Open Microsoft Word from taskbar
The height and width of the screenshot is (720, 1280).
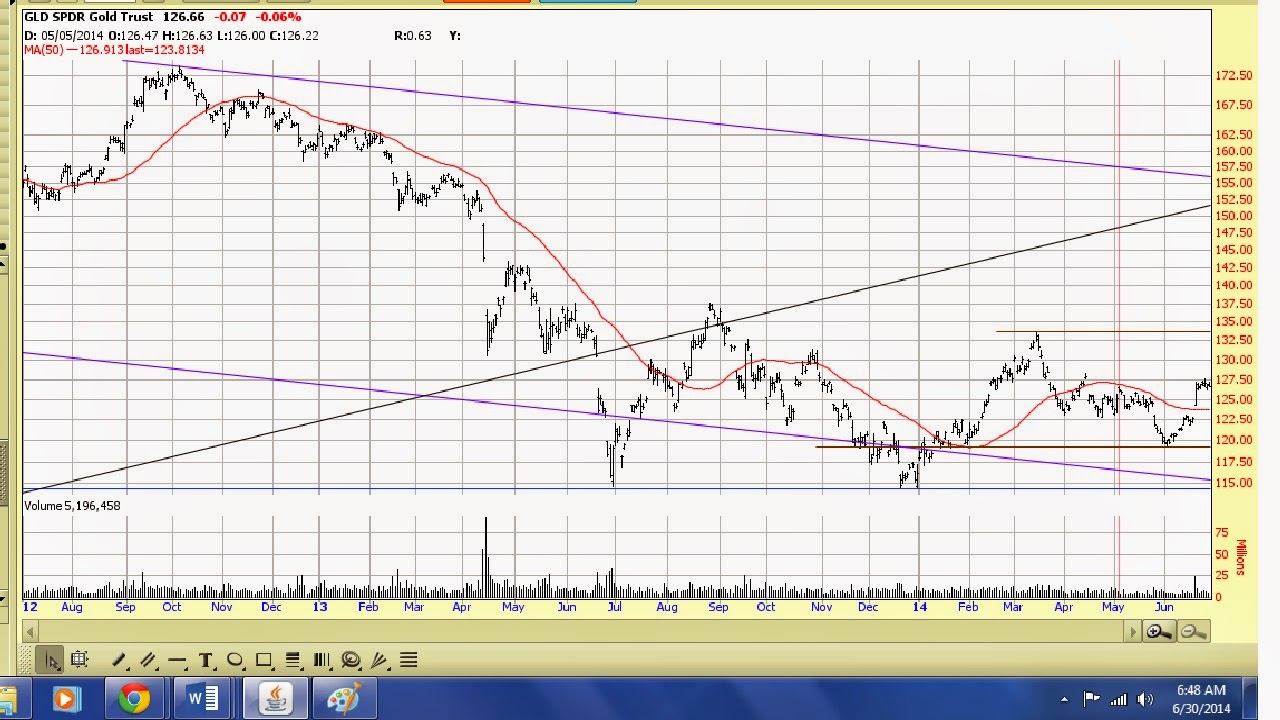click(203, 698)
